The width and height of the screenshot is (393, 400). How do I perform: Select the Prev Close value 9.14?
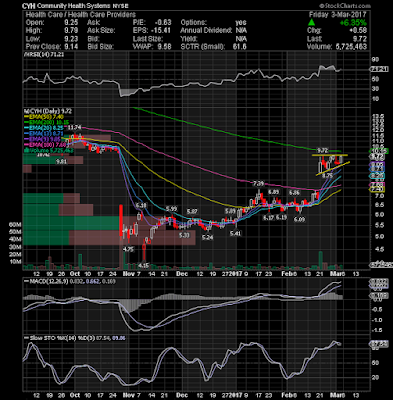point(71,46)
